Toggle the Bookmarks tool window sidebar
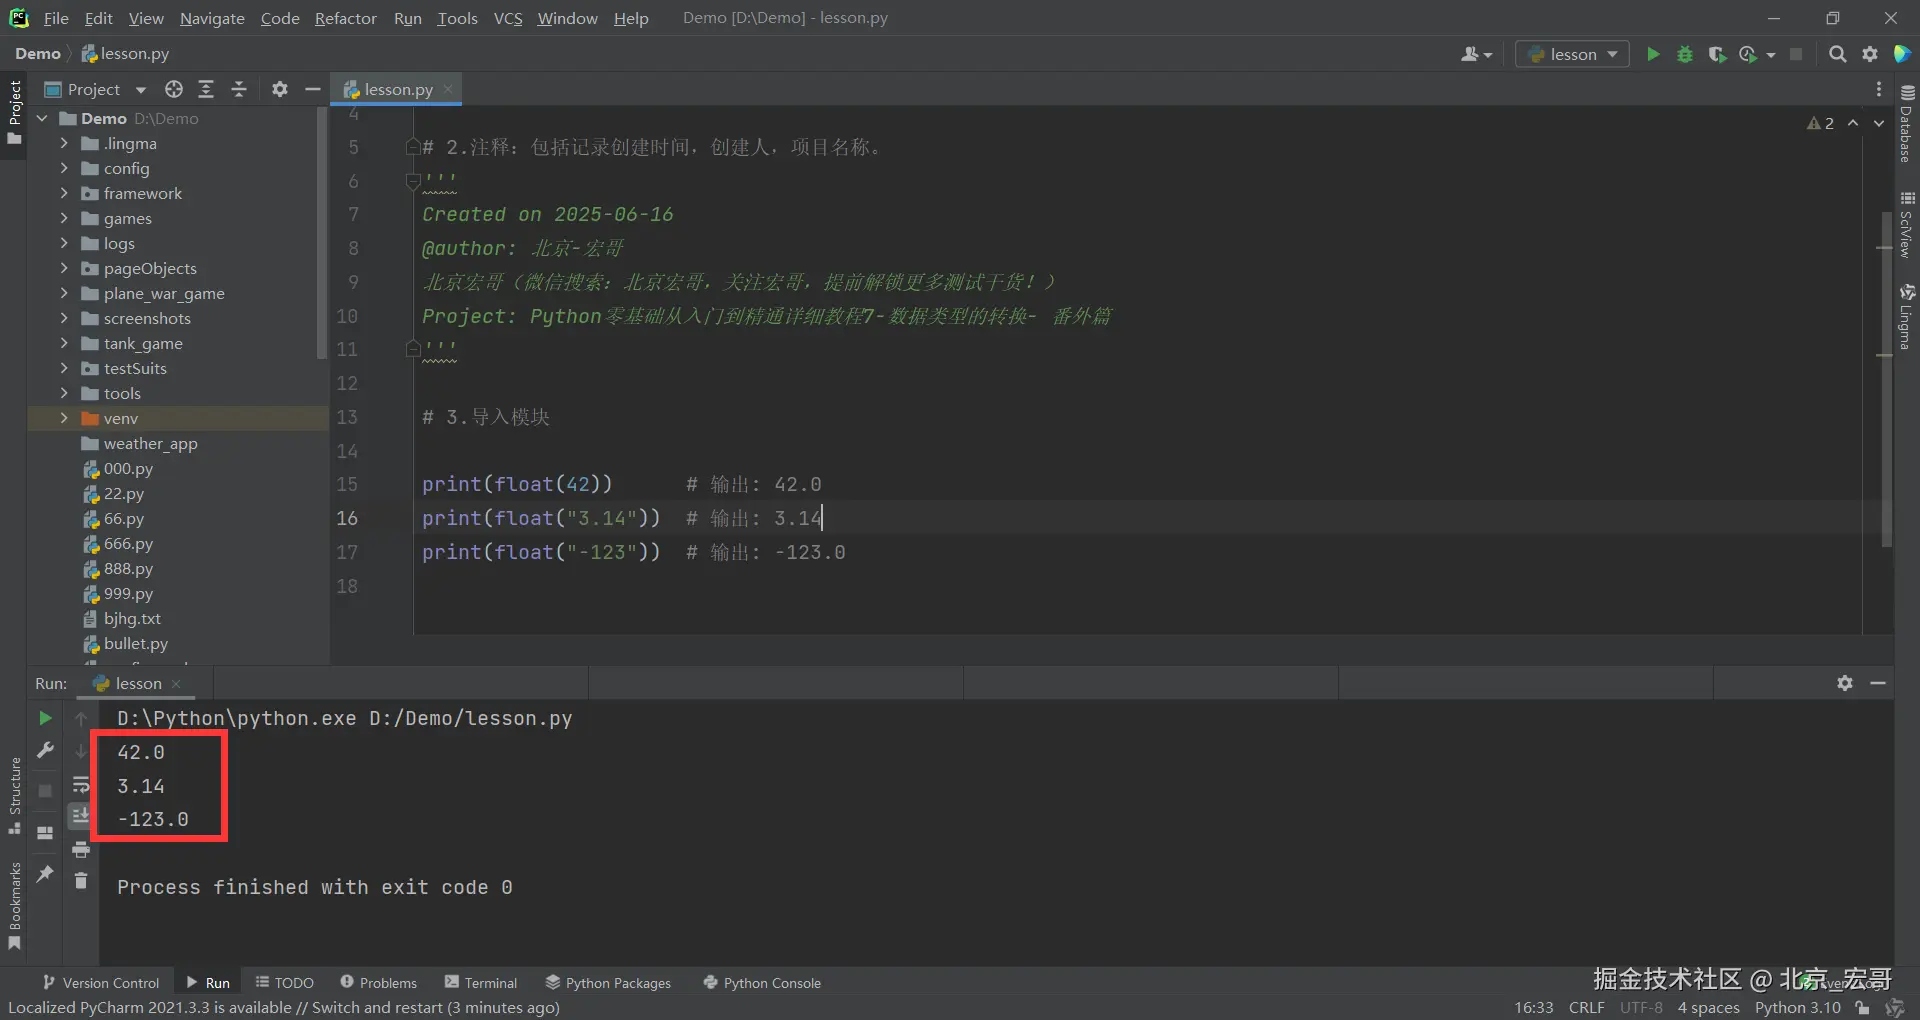 (x=14, y=906)
